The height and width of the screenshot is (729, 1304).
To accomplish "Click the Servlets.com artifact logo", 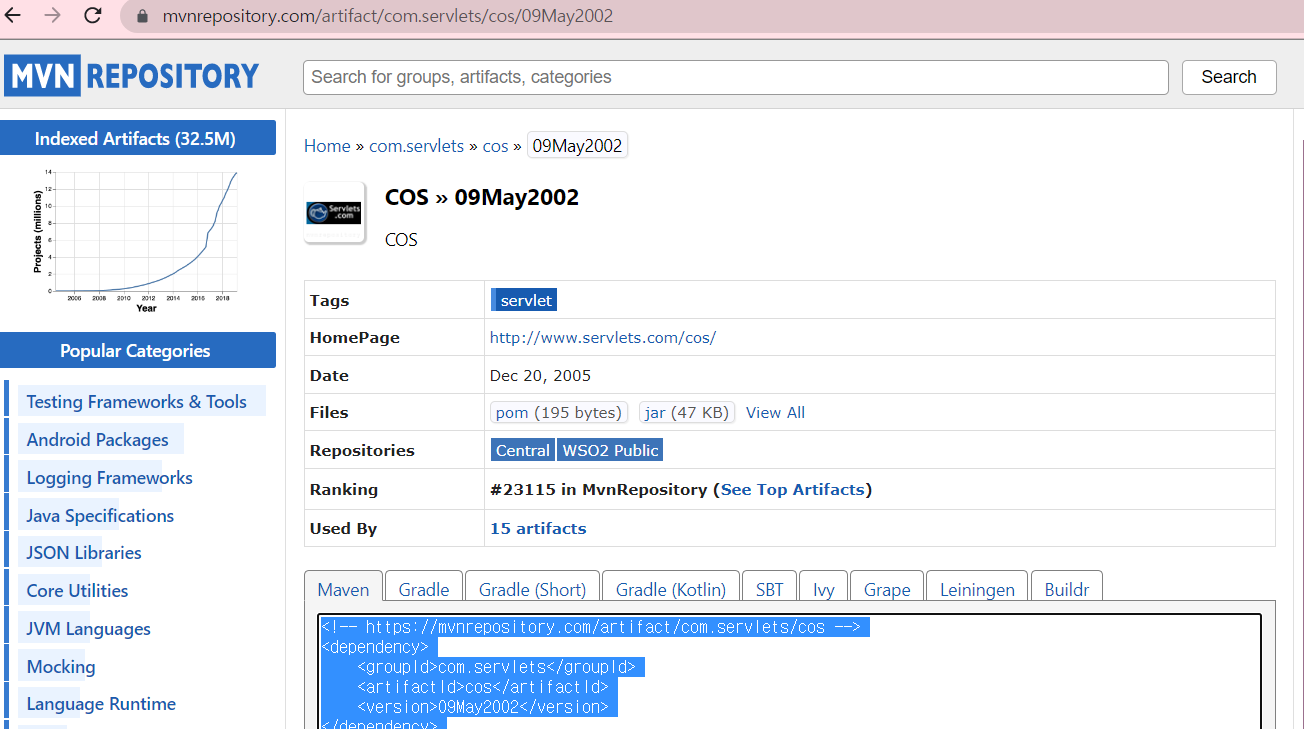I will tap(335, 212).
